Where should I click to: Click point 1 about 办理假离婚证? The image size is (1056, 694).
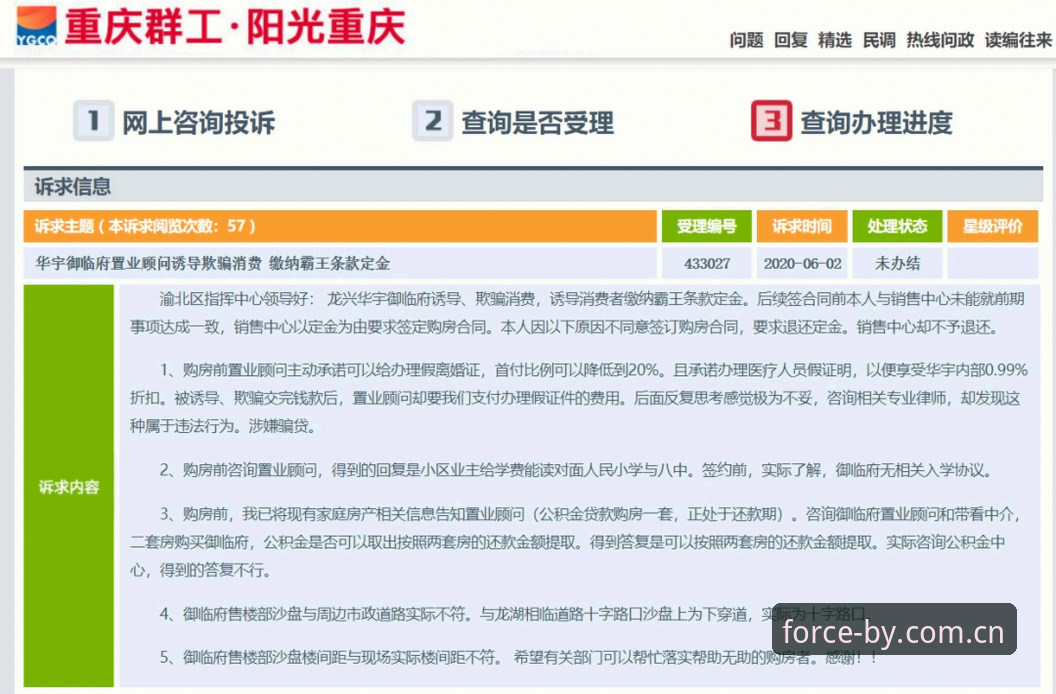(579, 398)
